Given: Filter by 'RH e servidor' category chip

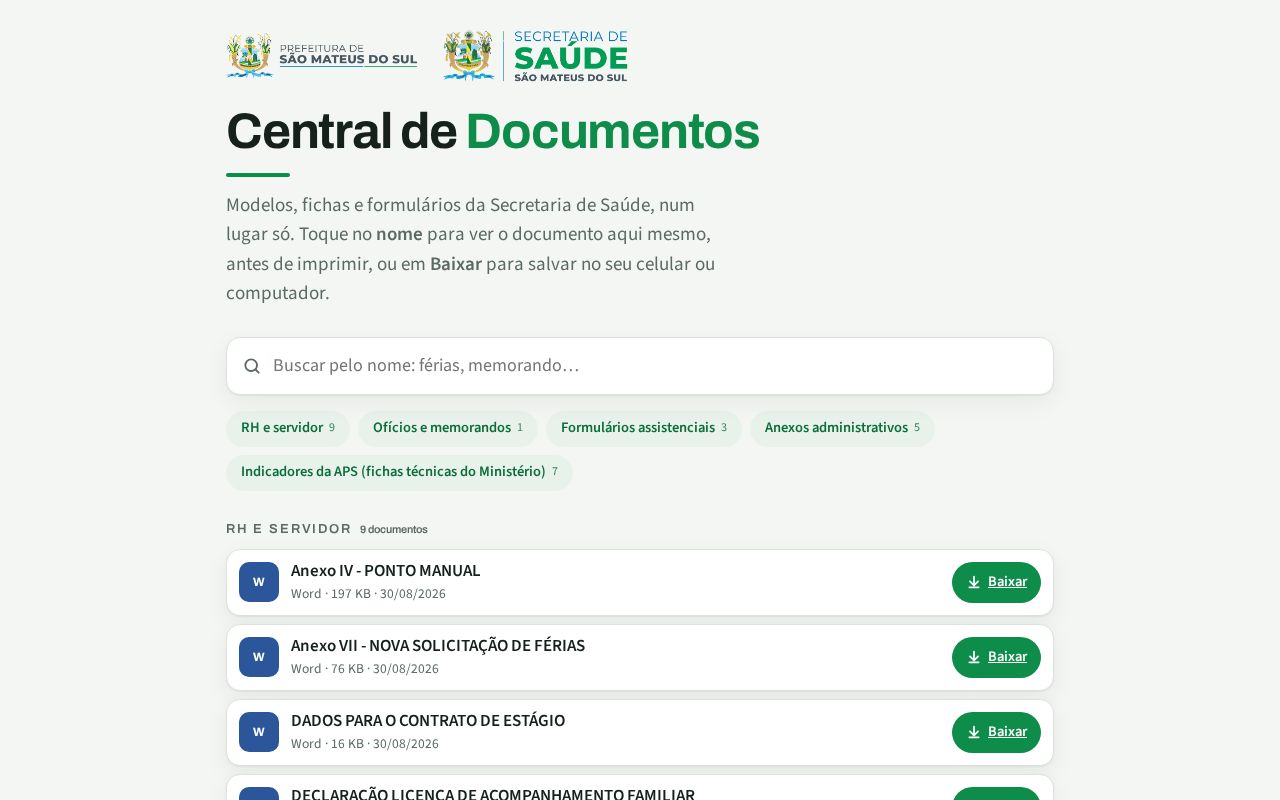Looking at the screenshot, I should 288,428.
